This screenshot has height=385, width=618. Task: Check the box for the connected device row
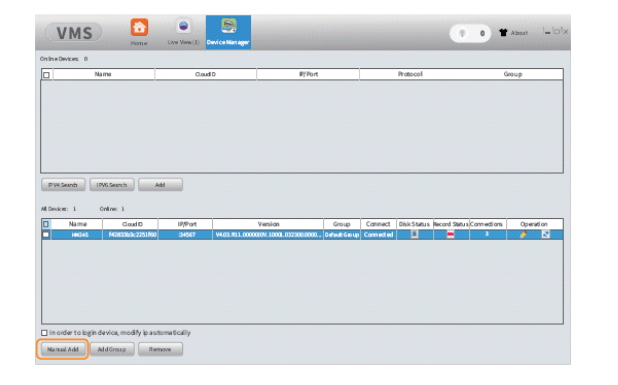click(x=46, y=235)
